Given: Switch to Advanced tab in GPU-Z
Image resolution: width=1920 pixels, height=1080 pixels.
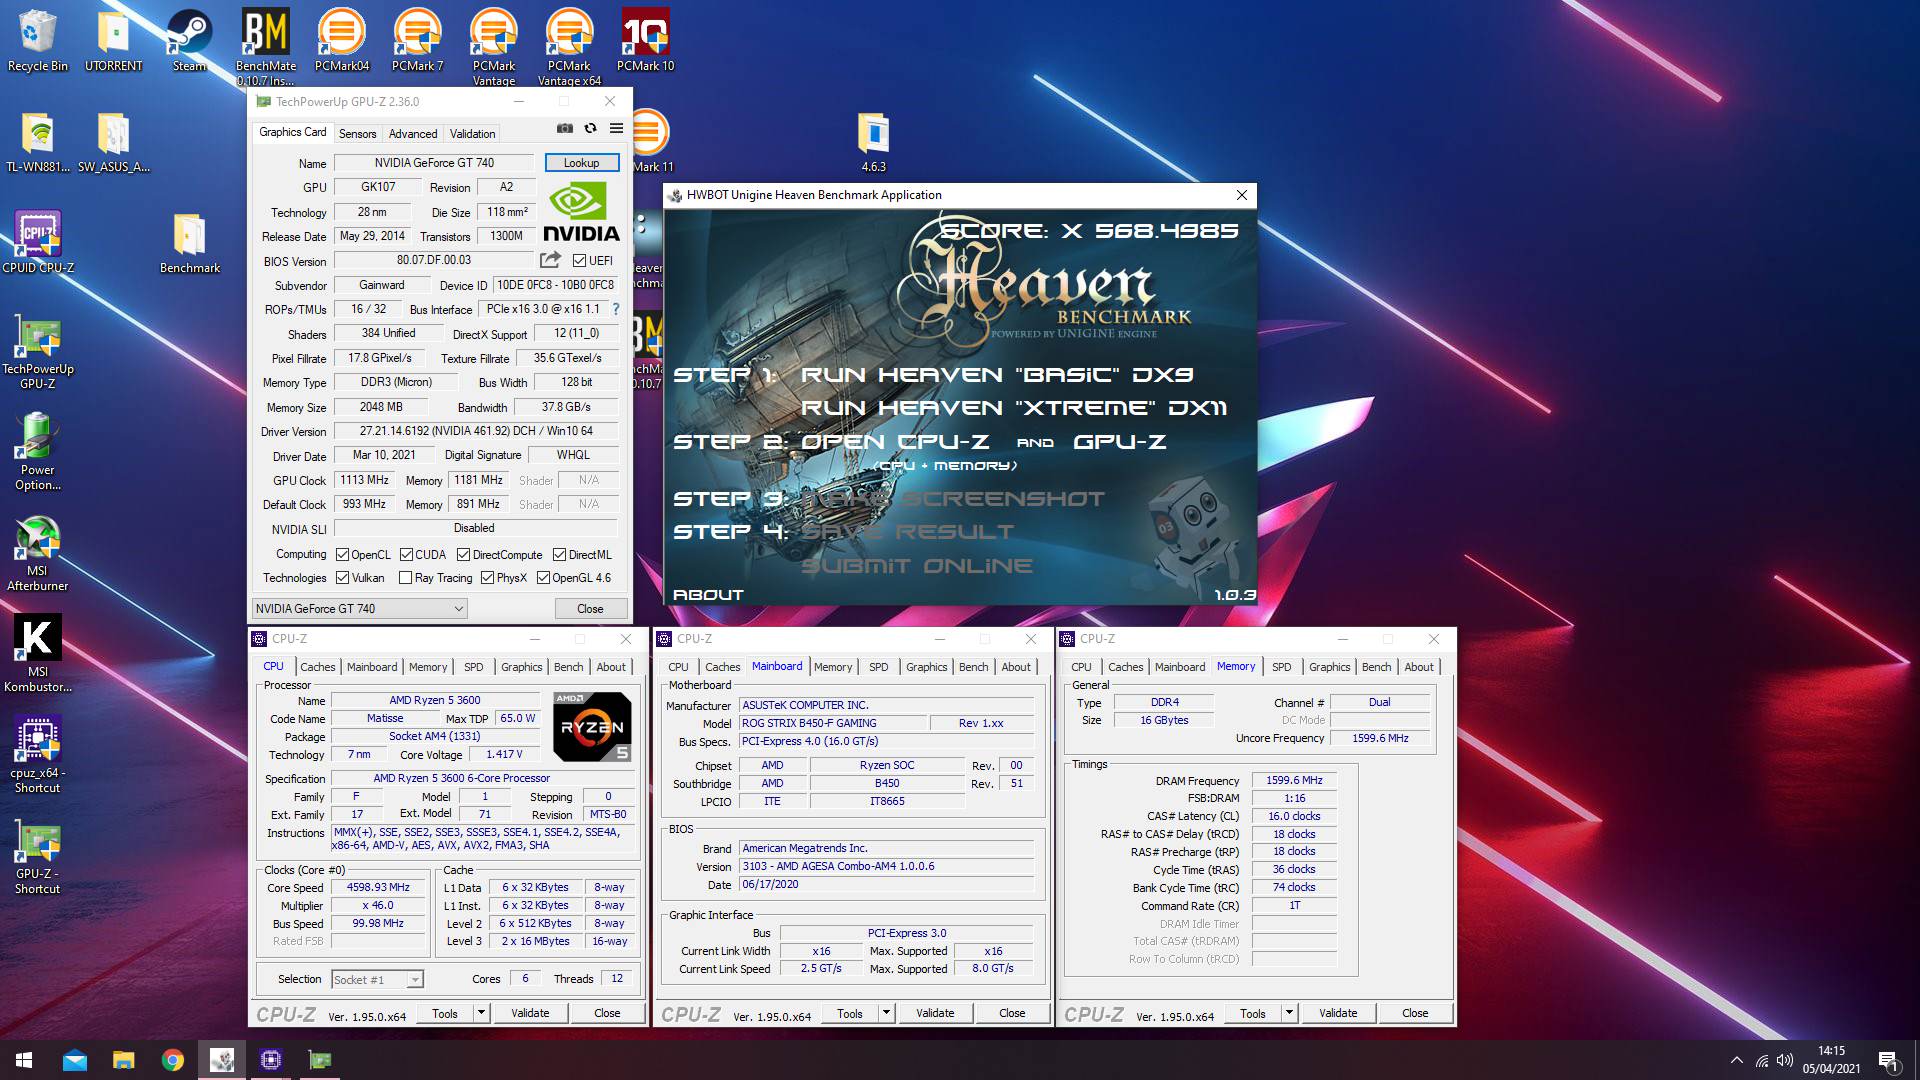Looking at the screenshot, I should tap(413, 133).
